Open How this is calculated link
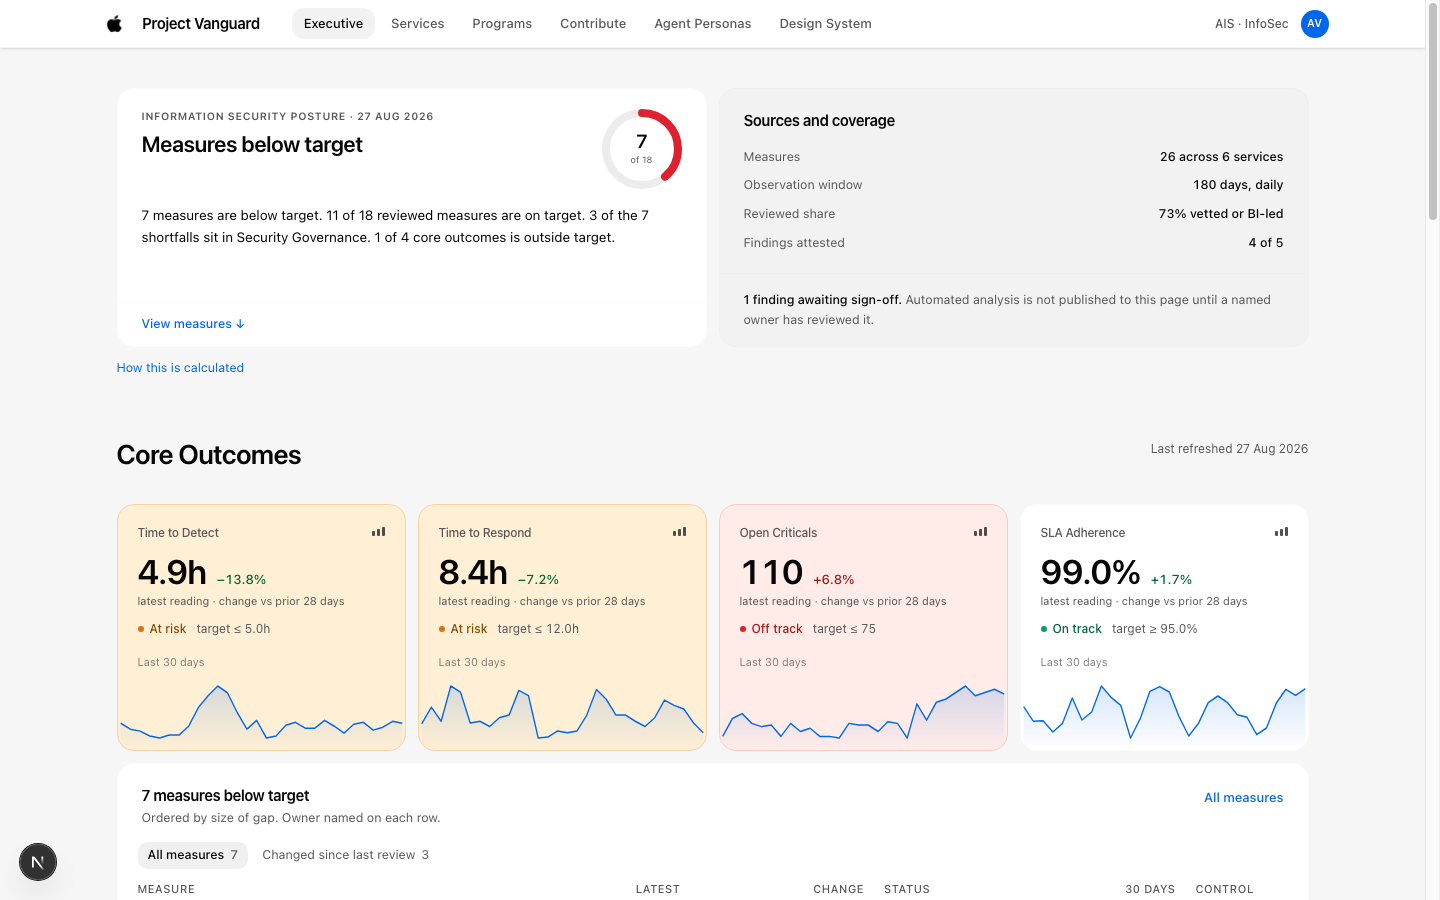1440x900 pixels. click(x=180, y=368)
